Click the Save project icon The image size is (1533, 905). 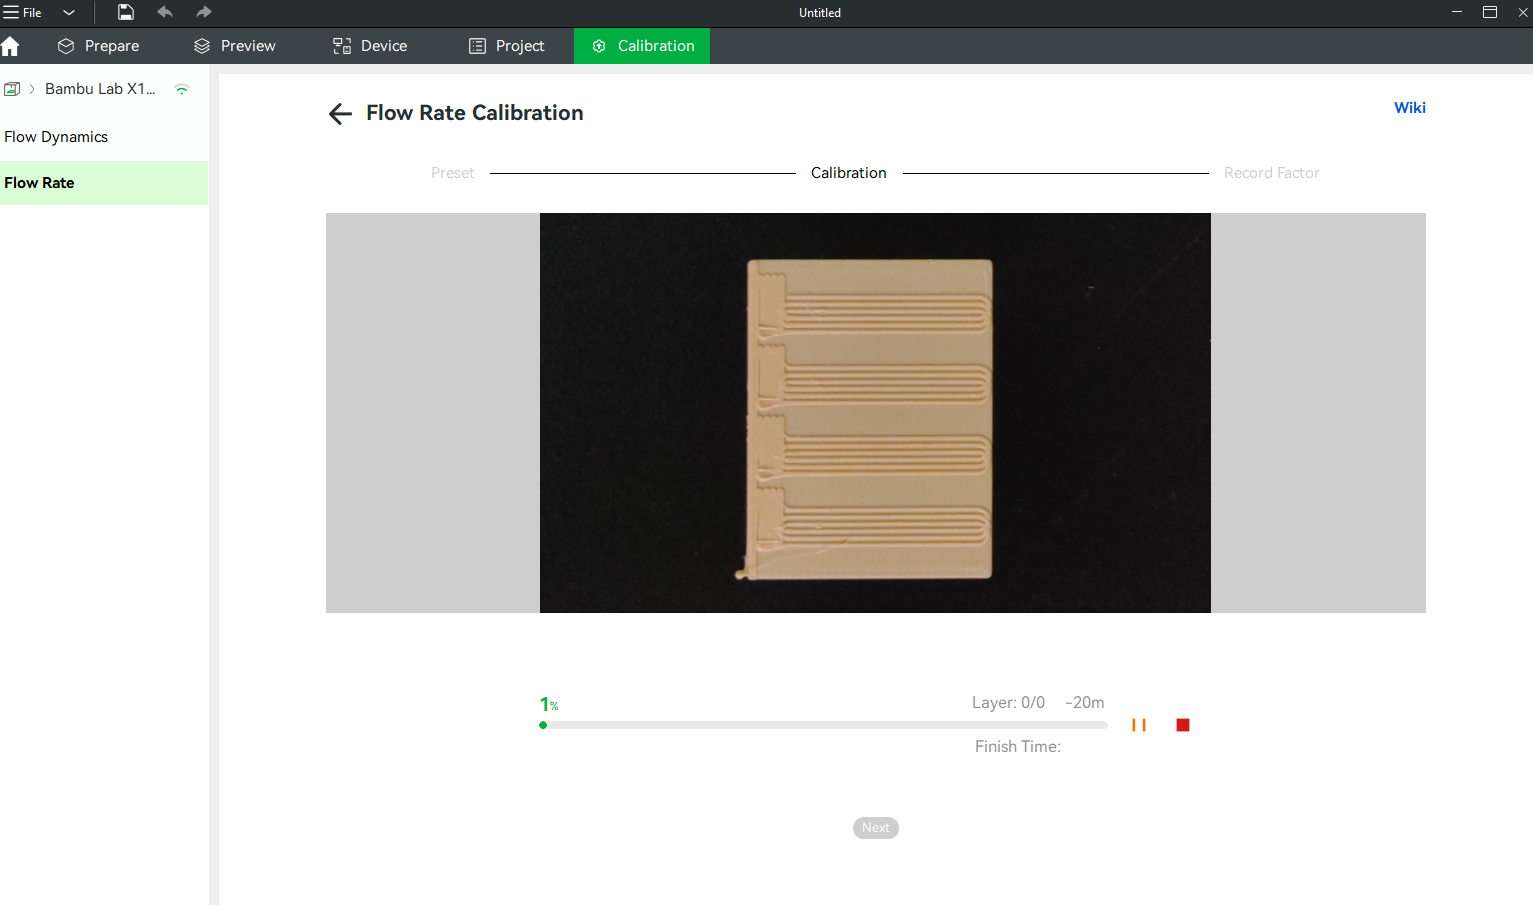(x=126, y=12)
